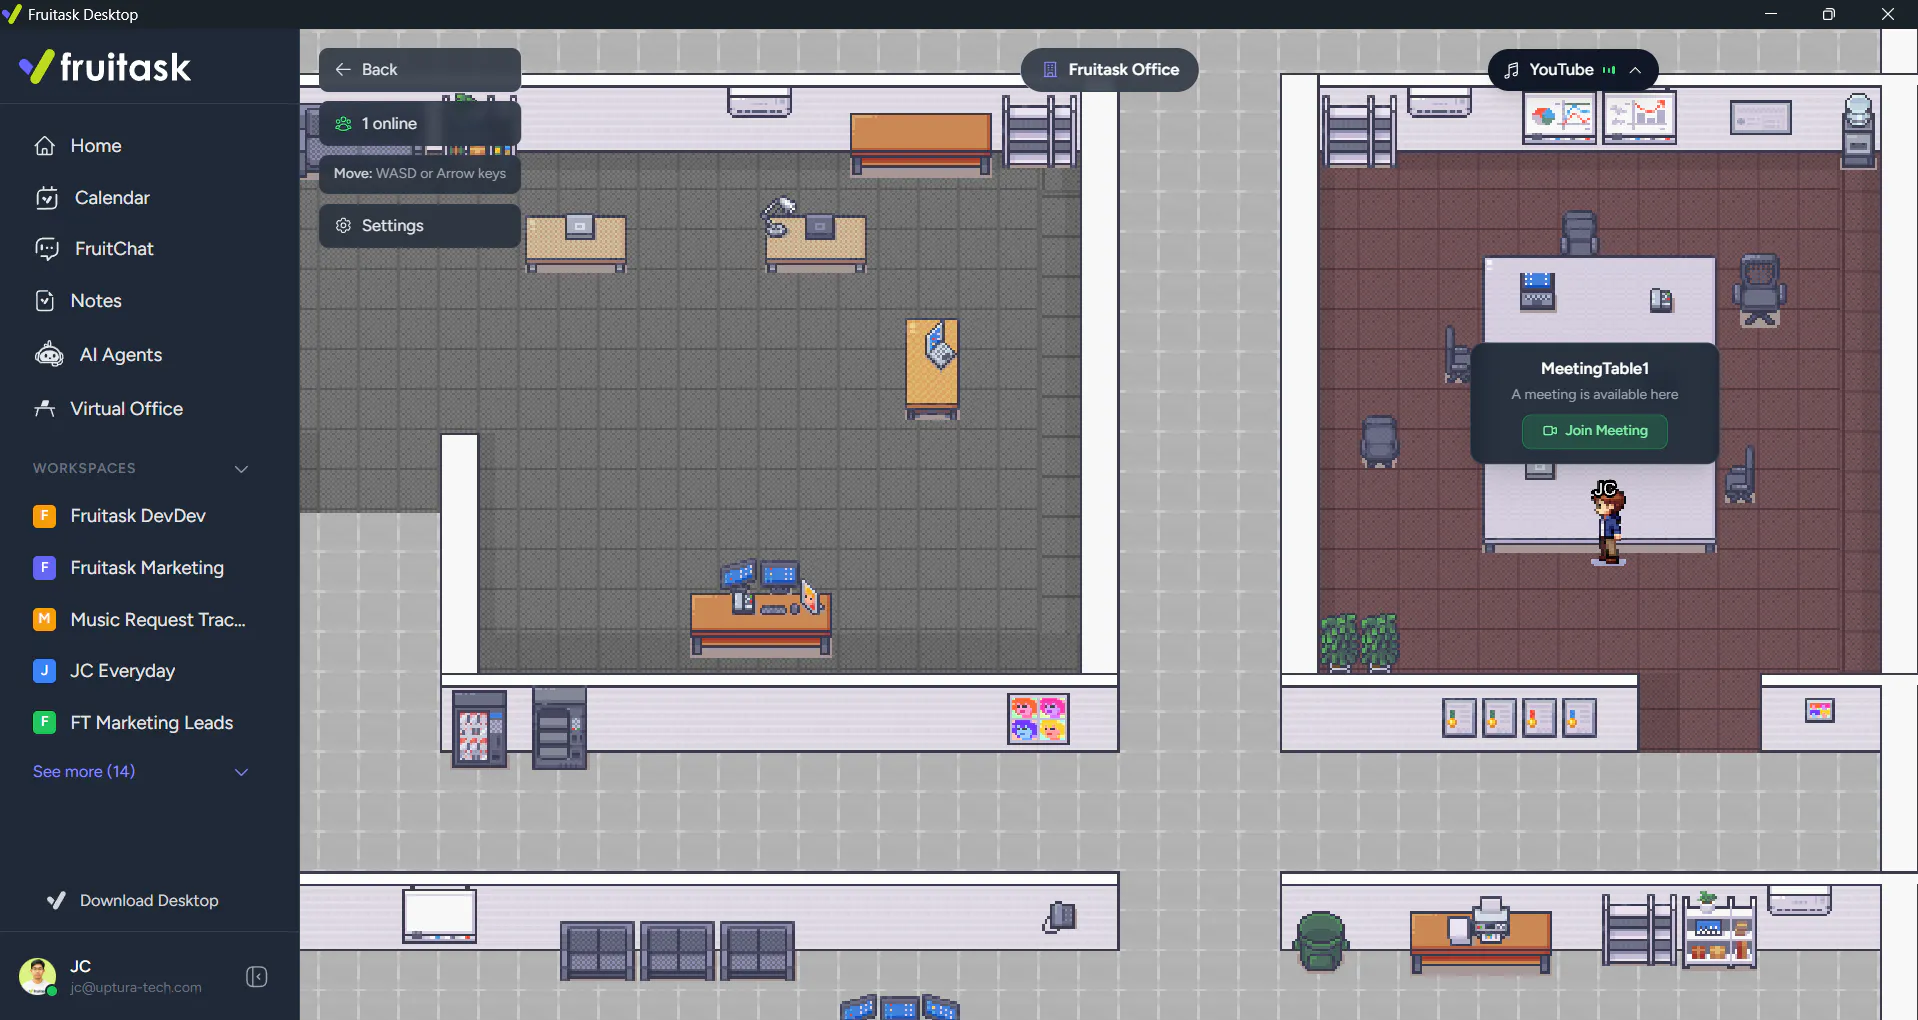Click the JC profile avatar
Image resolution: width=1918 pixels, height=1020 pixels.
tap(38, 976)
